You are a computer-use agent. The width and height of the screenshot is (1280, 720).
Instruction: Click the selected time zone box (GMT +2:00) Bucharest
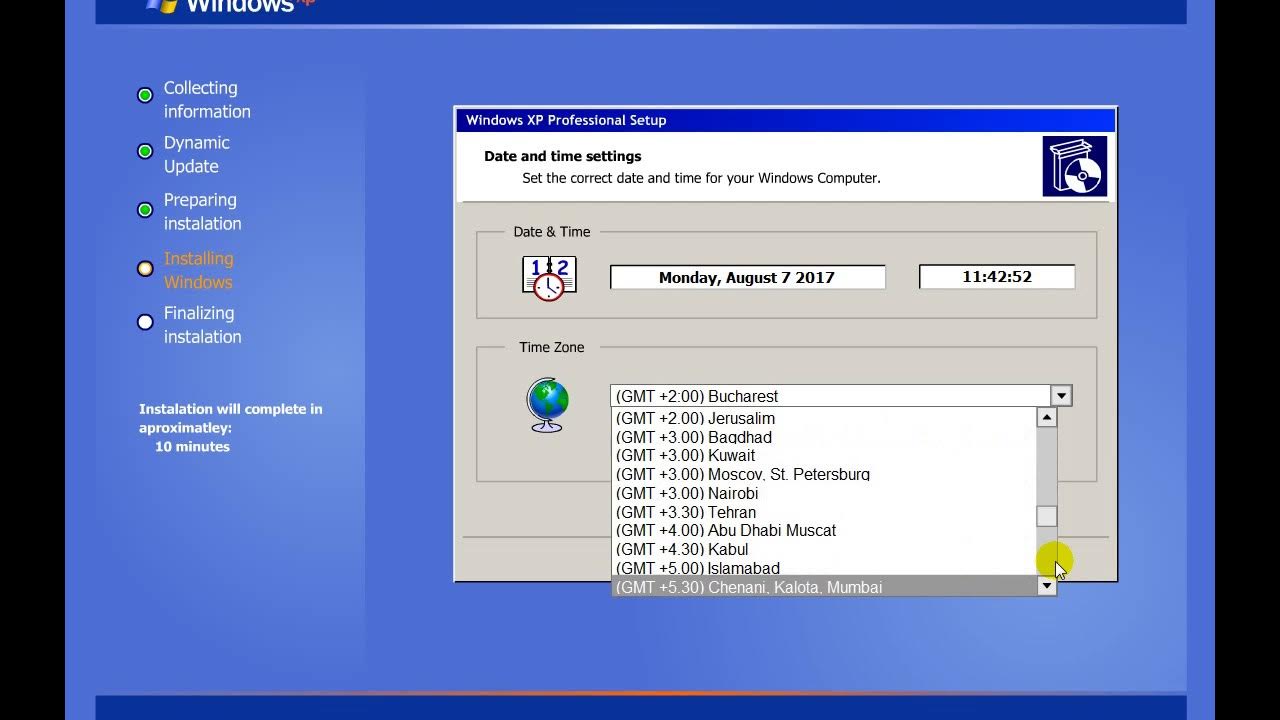pos(830,396)
